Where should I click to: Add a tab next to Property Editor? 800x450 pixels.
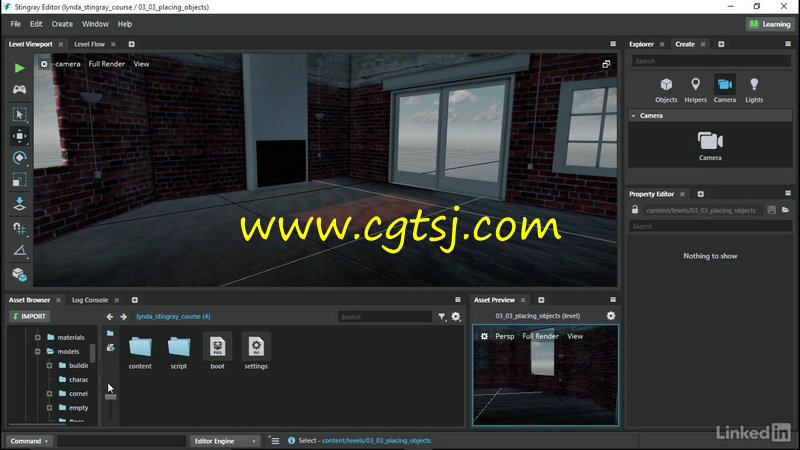tap(701, 194)
